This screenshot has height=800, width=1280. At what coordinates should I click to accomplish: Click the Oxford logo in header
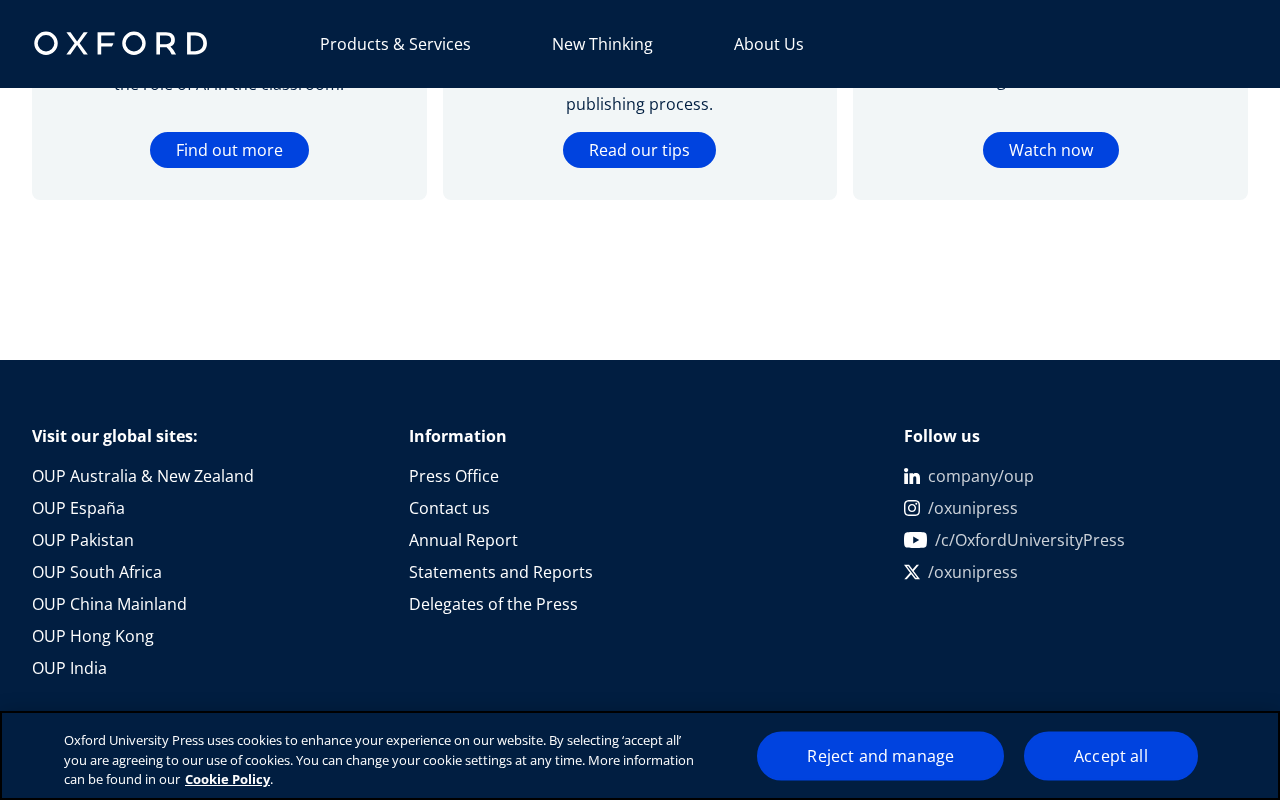pos(120,43)
